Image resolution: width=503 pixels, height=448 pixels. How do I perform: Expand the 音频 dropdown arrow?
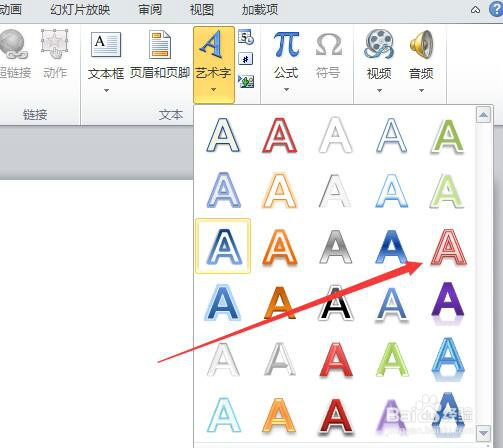(422, 90)
